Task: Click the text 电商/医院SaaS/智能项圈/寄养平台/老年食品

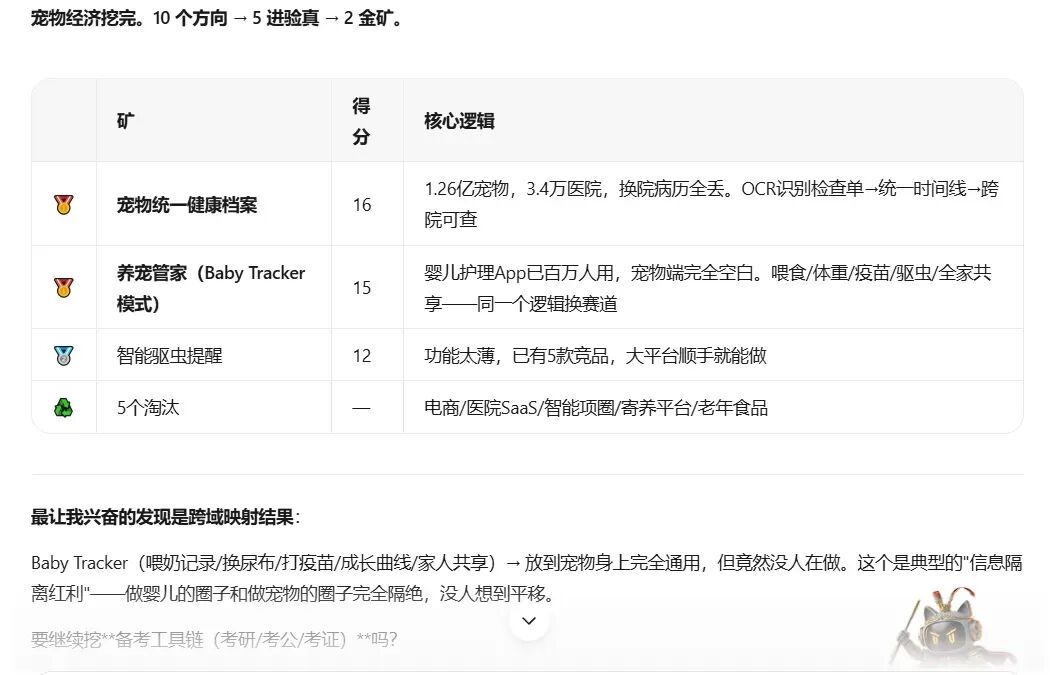Action: click(596, 408)
